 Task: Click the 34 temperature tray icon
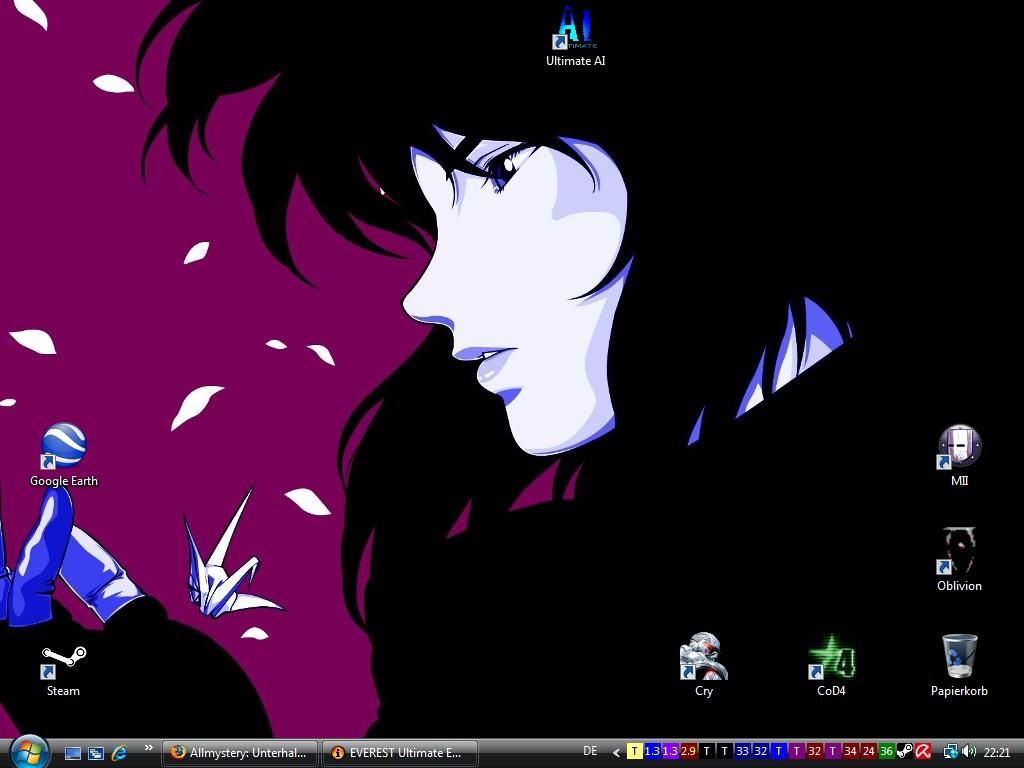[850, 752]
